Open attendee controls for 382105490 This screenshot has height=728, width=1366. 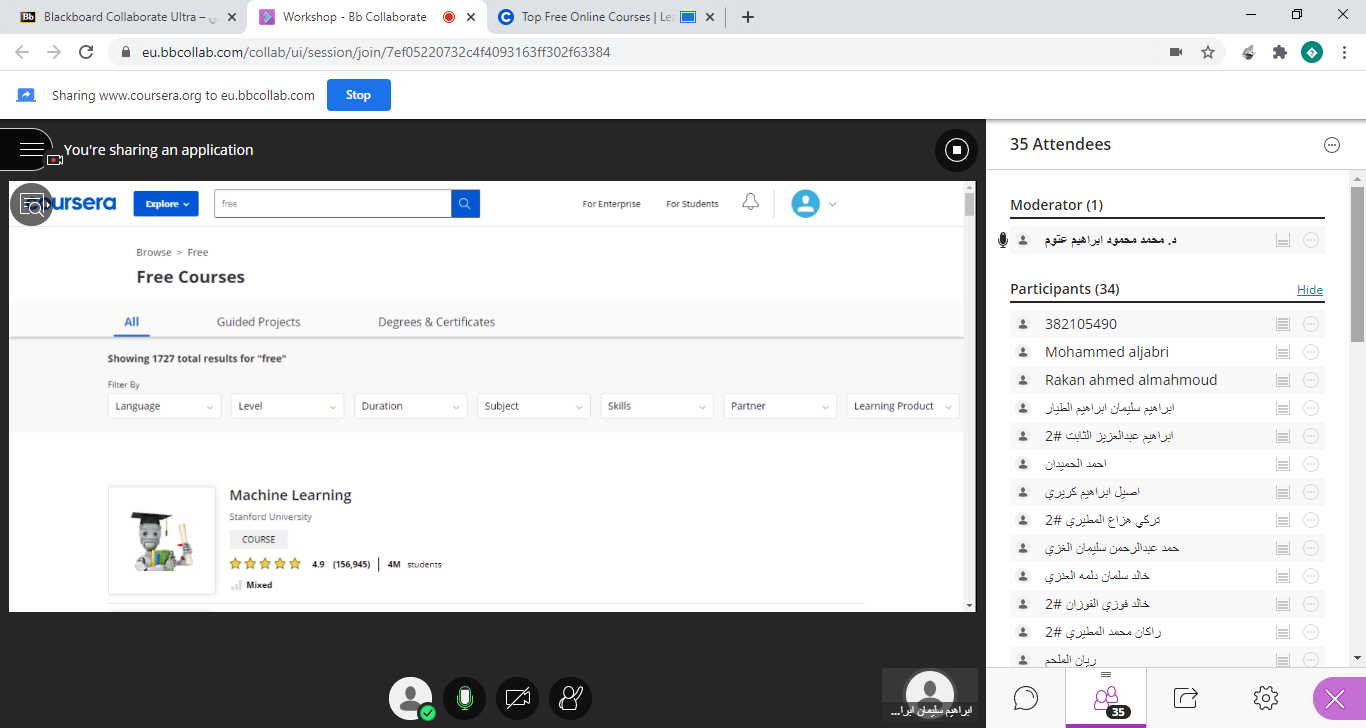pyautogui.click(x=1311, y=324)
